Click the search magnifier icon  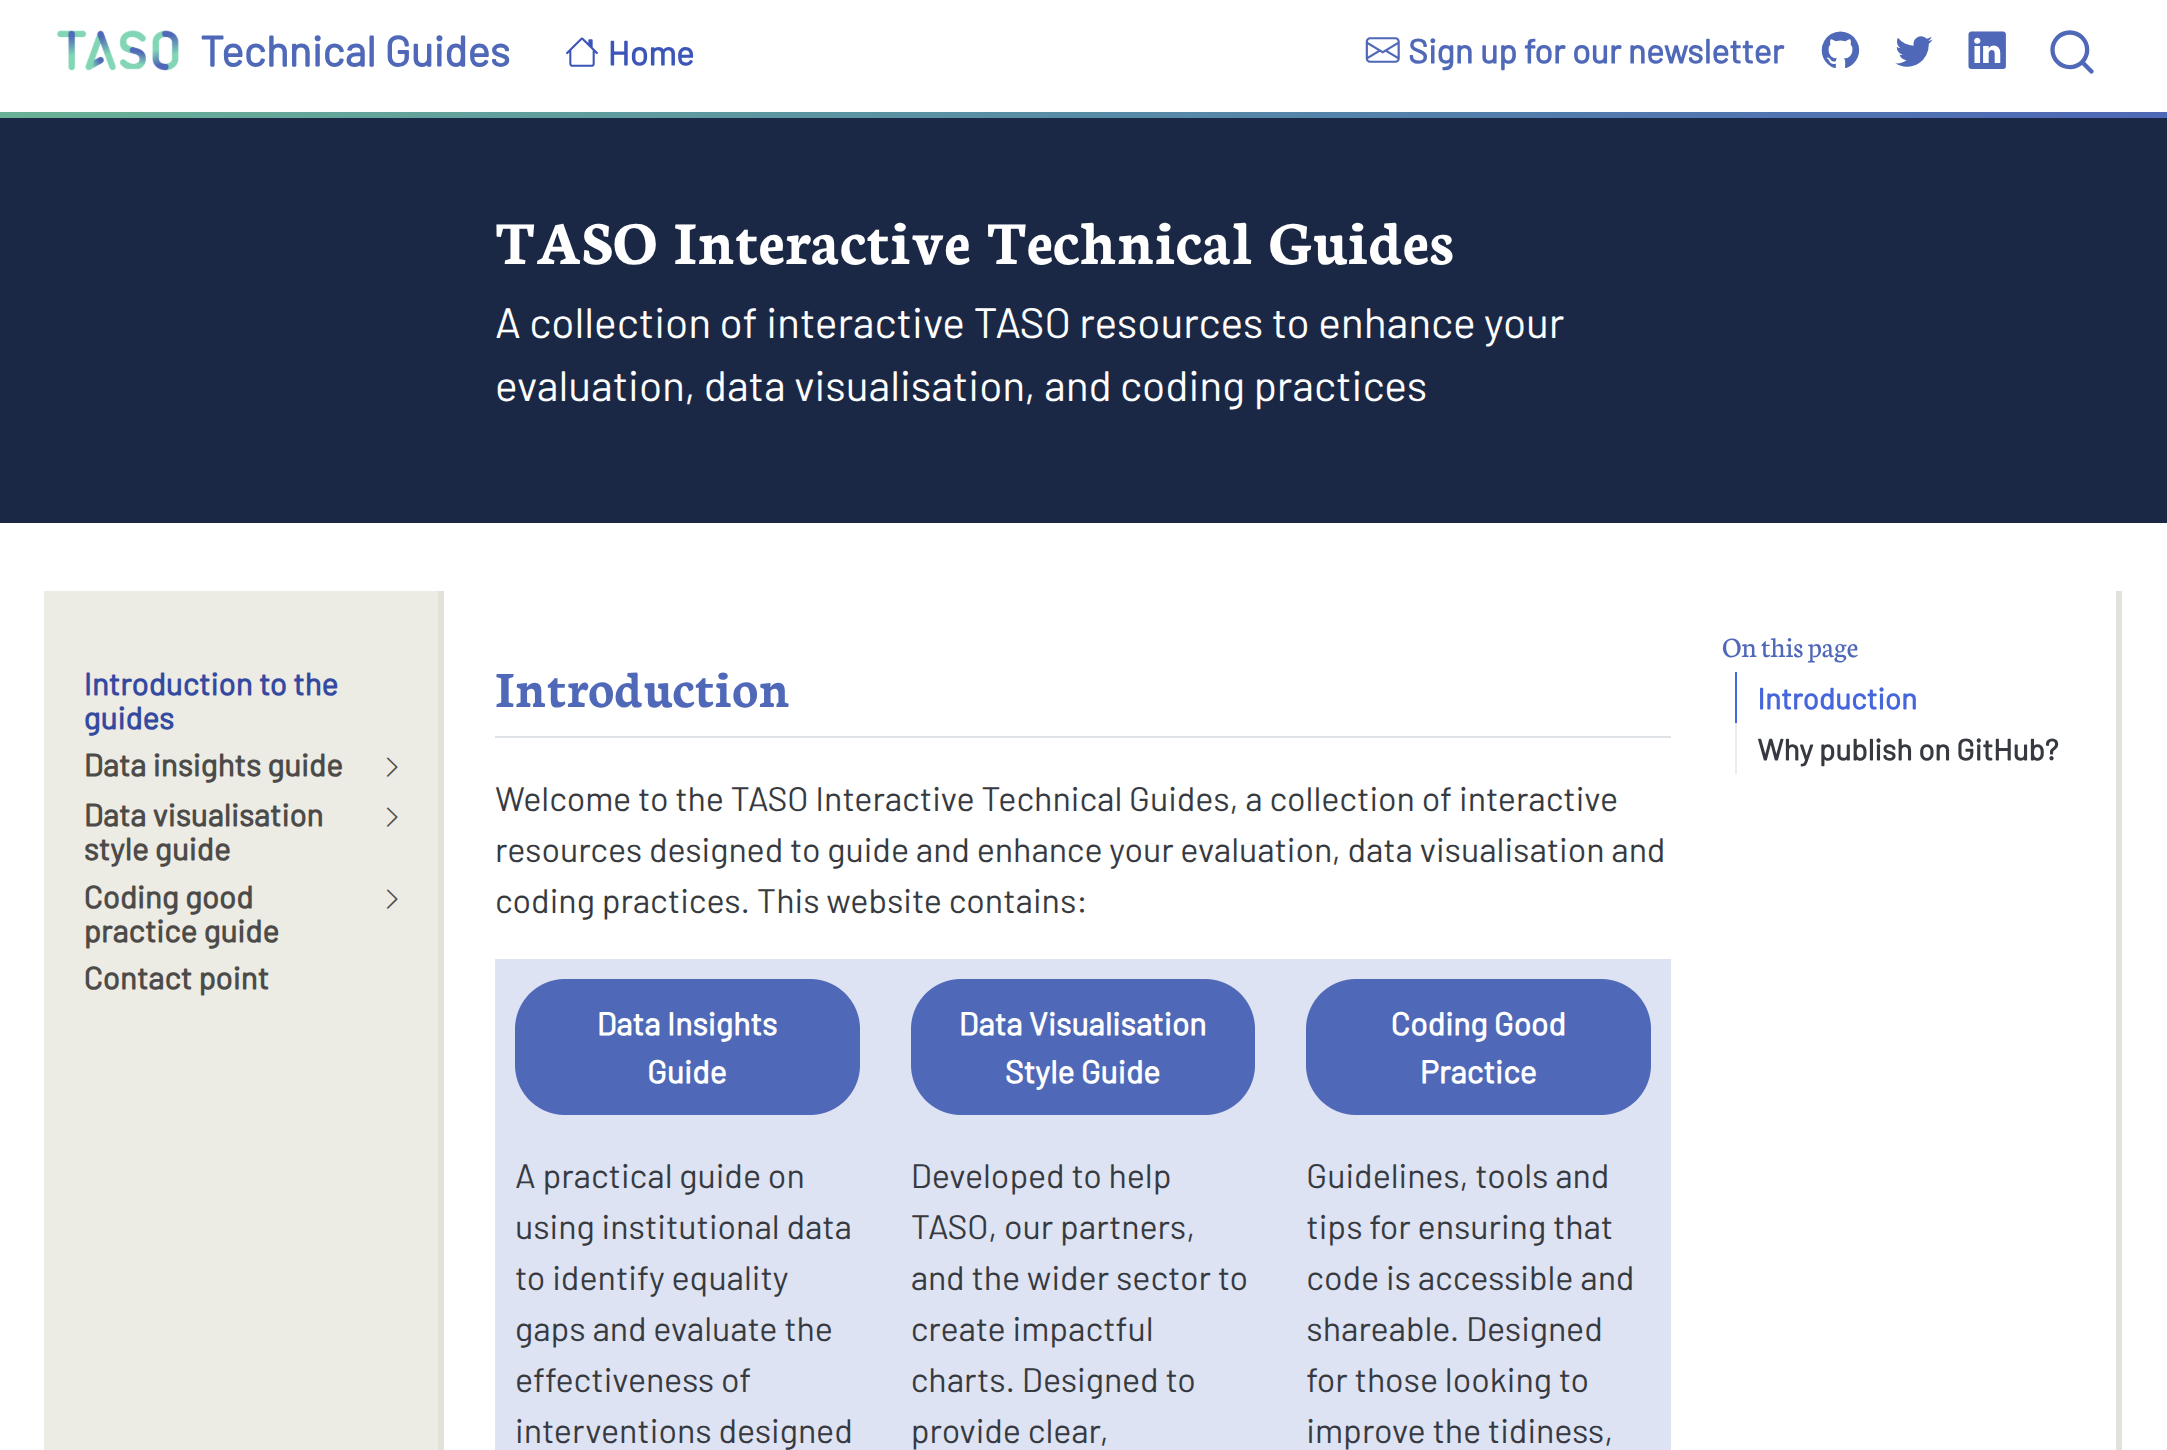[2071, 52]
